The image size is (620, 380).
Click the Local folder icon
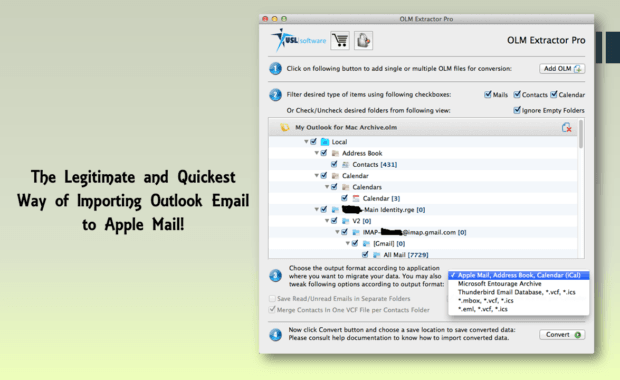pyautogui.click(x=325, y=142)
